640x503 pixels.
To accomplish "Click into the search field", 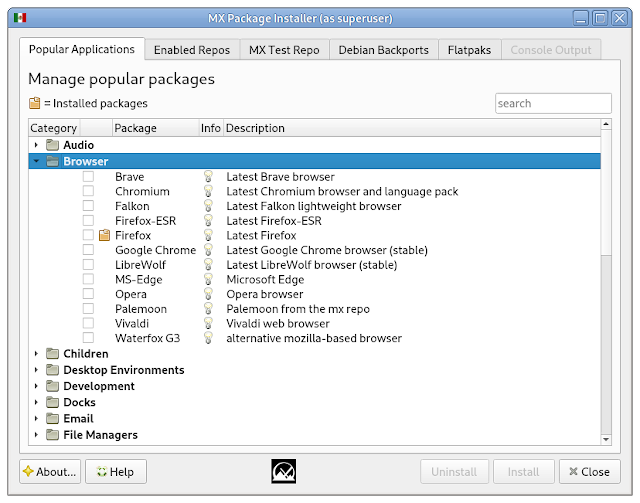I will pyautogui.click(x=553, y=103).
